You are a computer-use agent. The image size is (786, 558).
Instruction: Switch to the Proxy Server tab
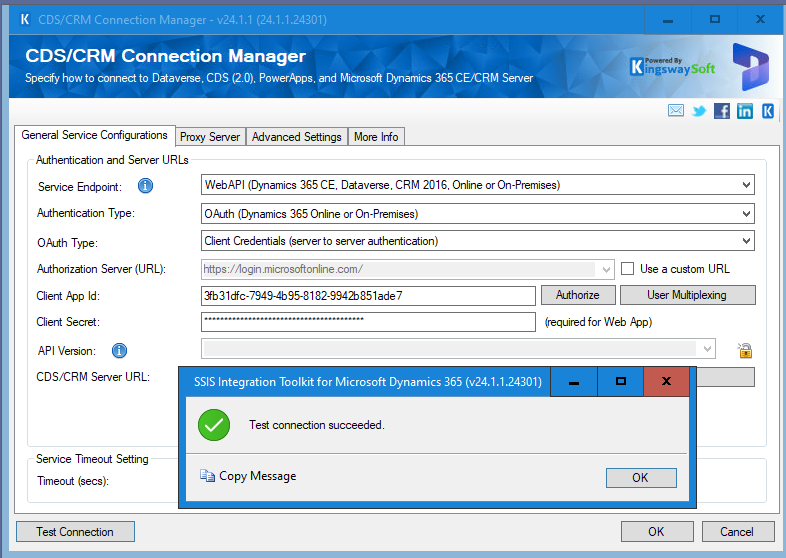click(x=209, y=137)
